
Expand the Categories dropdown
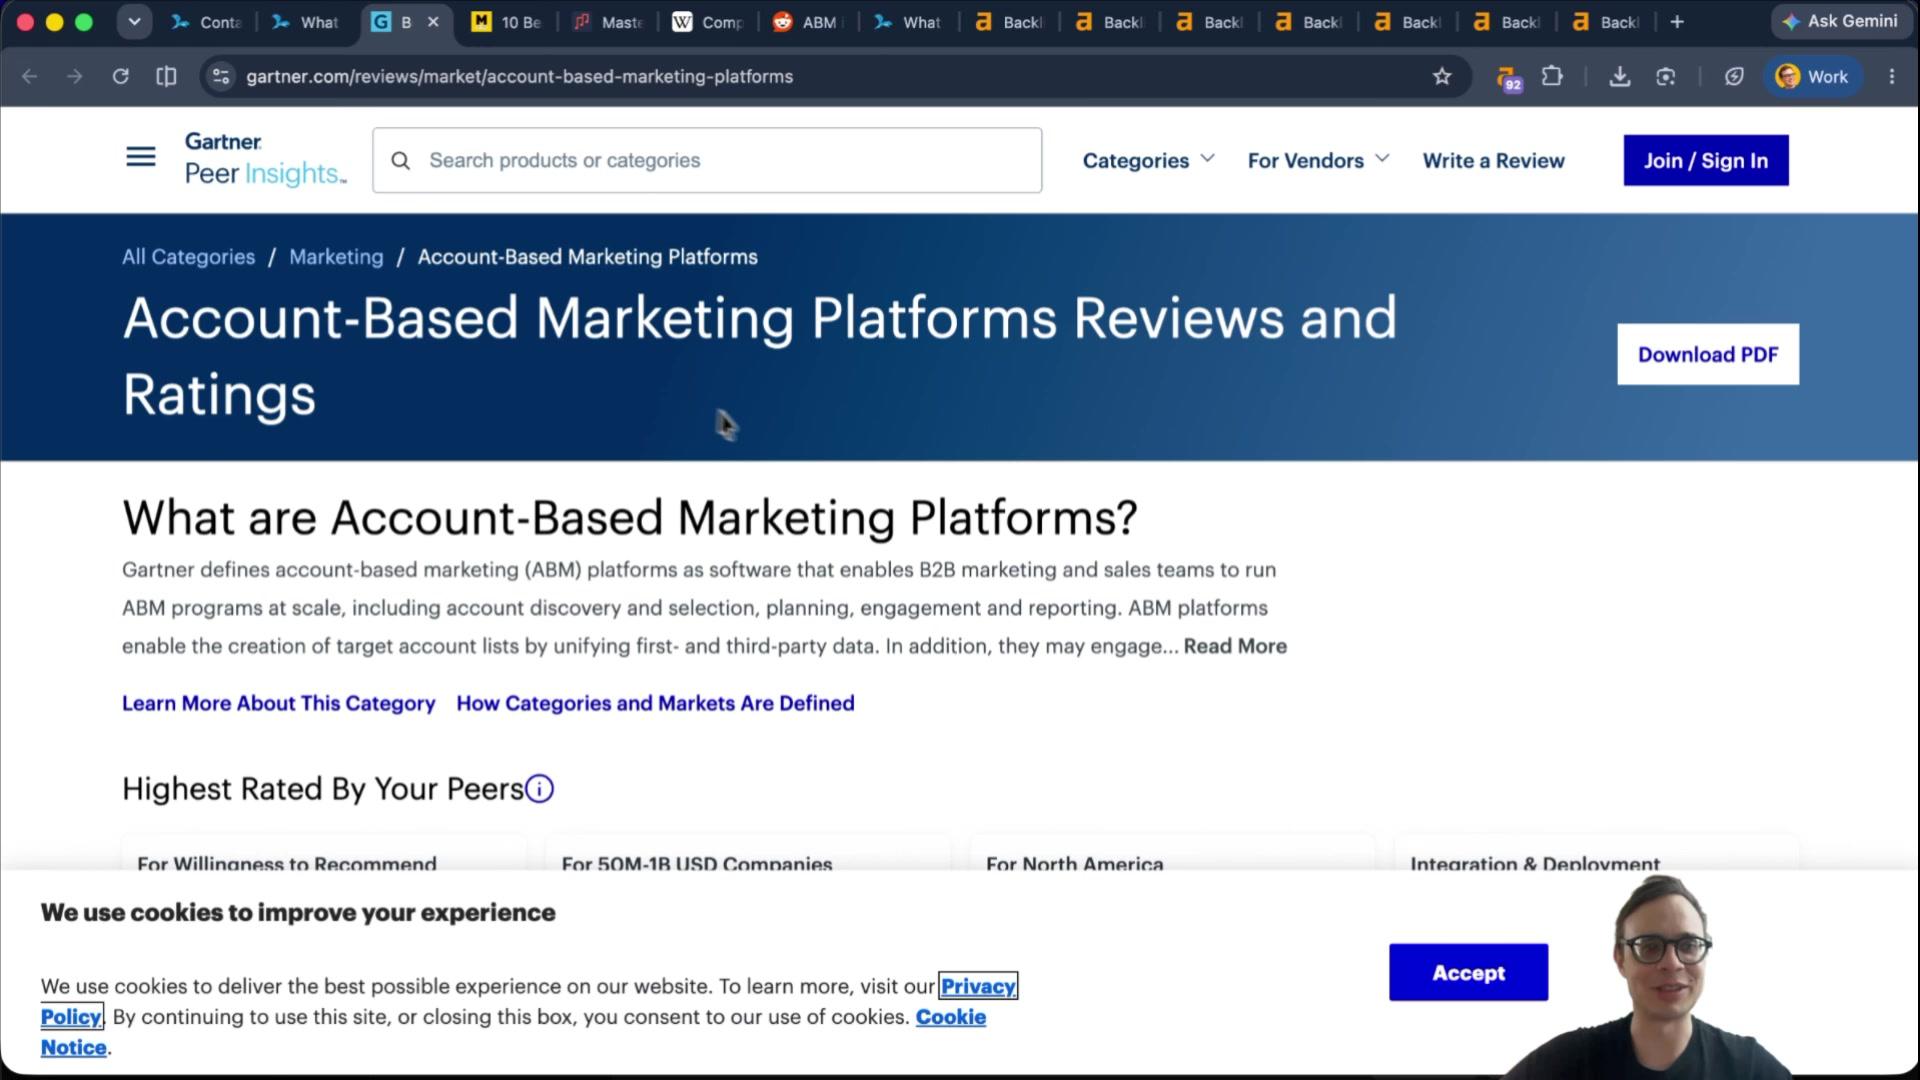(x=1148, y=160)
